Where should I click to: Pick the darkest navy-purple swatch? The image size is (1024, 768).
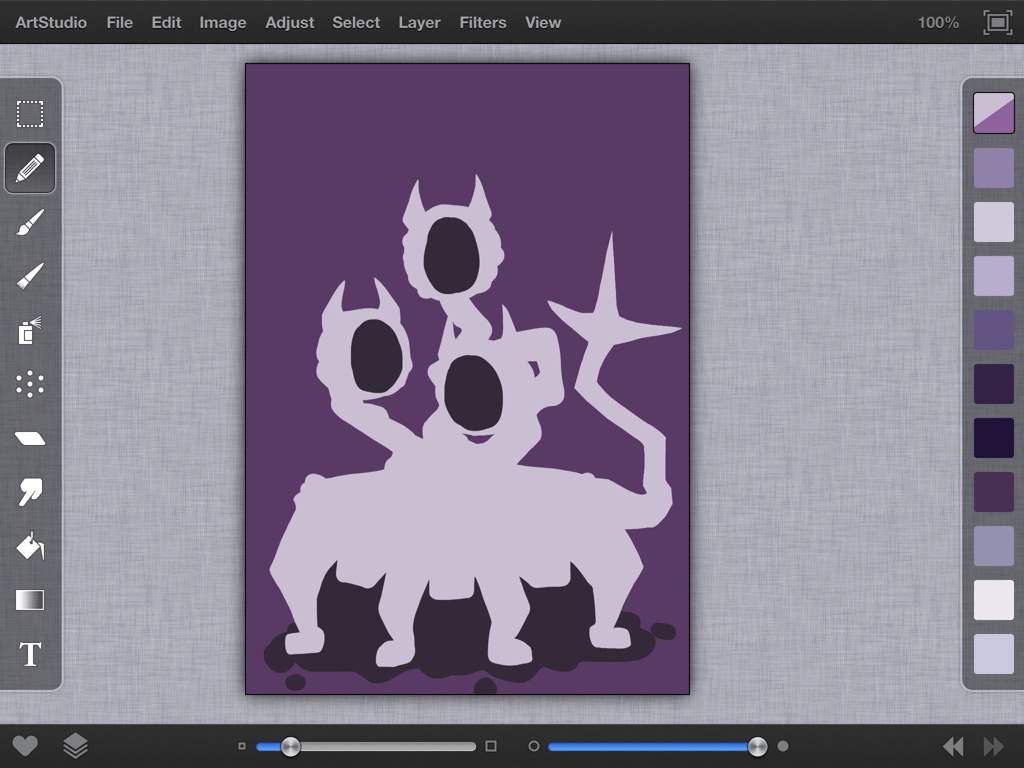pyautogui.click(x=993, y=438)
